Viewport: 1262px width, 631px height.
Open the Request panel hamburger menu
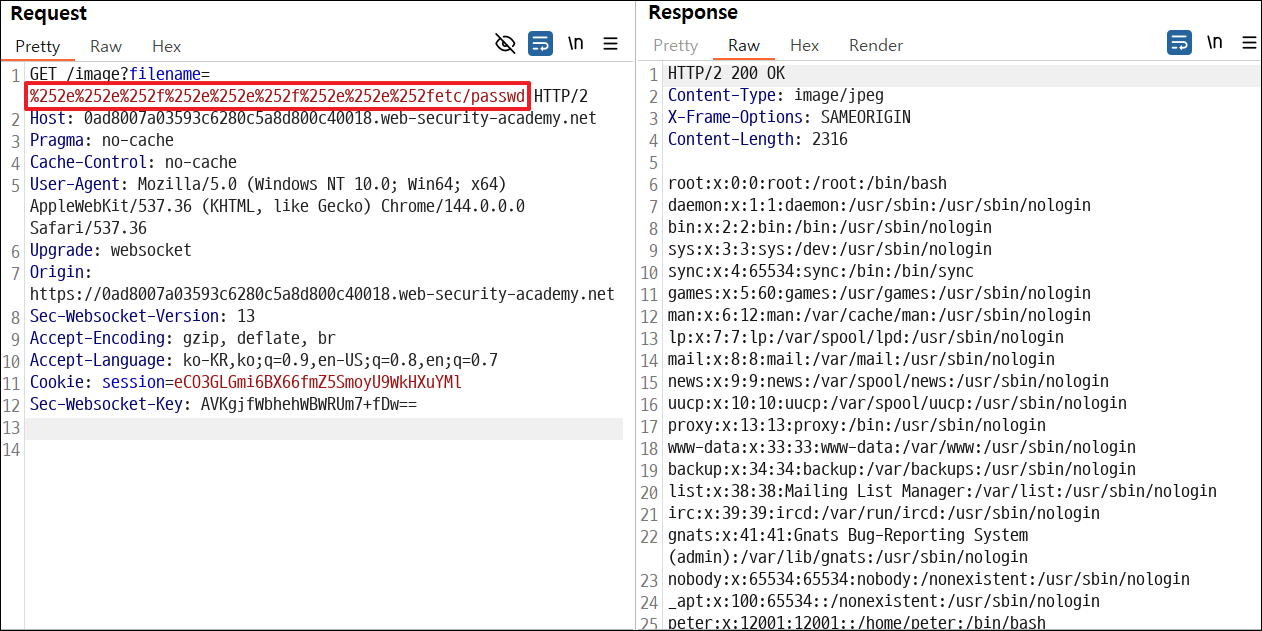[x=611, y=43]
